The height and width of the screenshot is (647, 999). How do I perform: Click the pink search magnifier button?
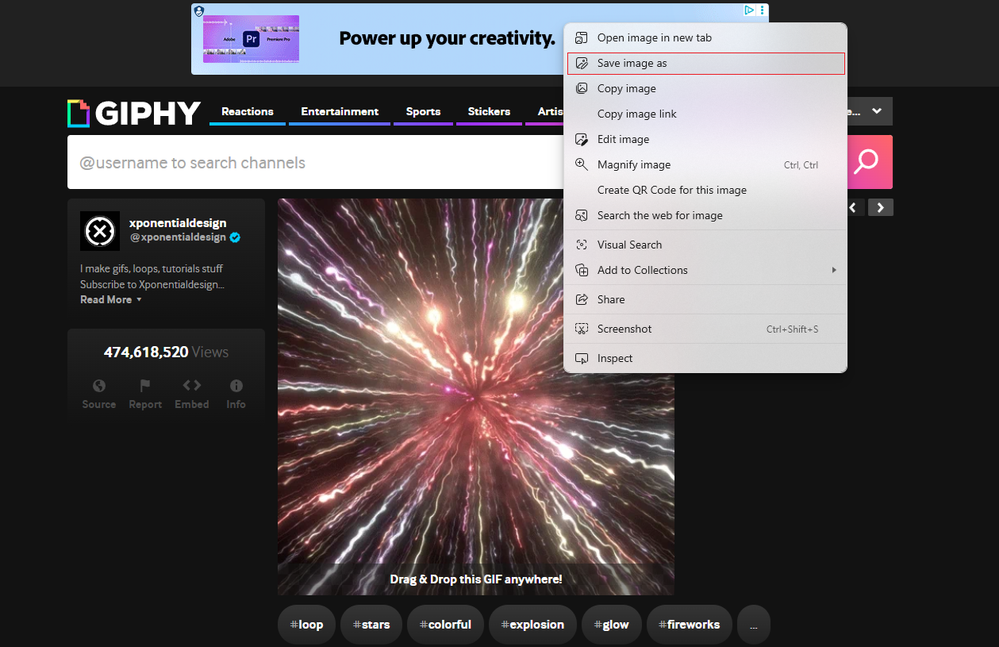pyautogui.click(x=869, y=162)
